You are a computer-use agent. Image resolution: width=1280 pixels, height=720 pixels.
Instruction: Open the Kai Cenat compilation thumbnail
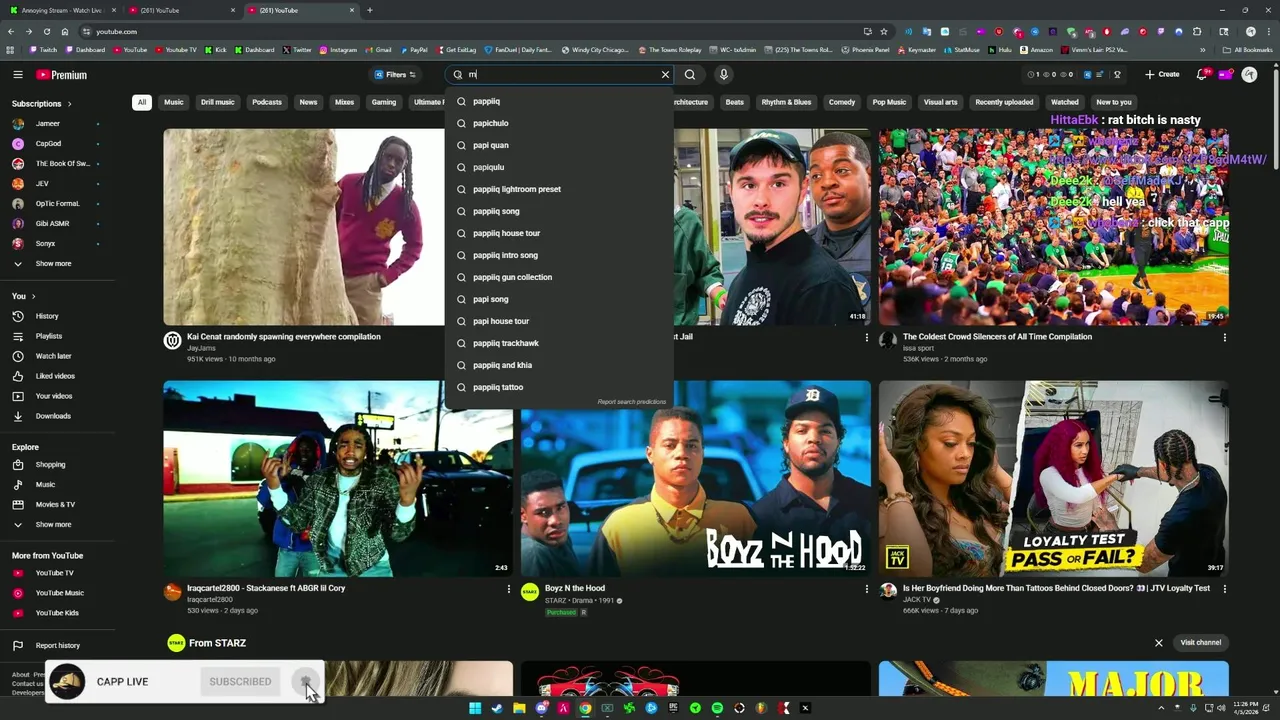coord(304,227)
